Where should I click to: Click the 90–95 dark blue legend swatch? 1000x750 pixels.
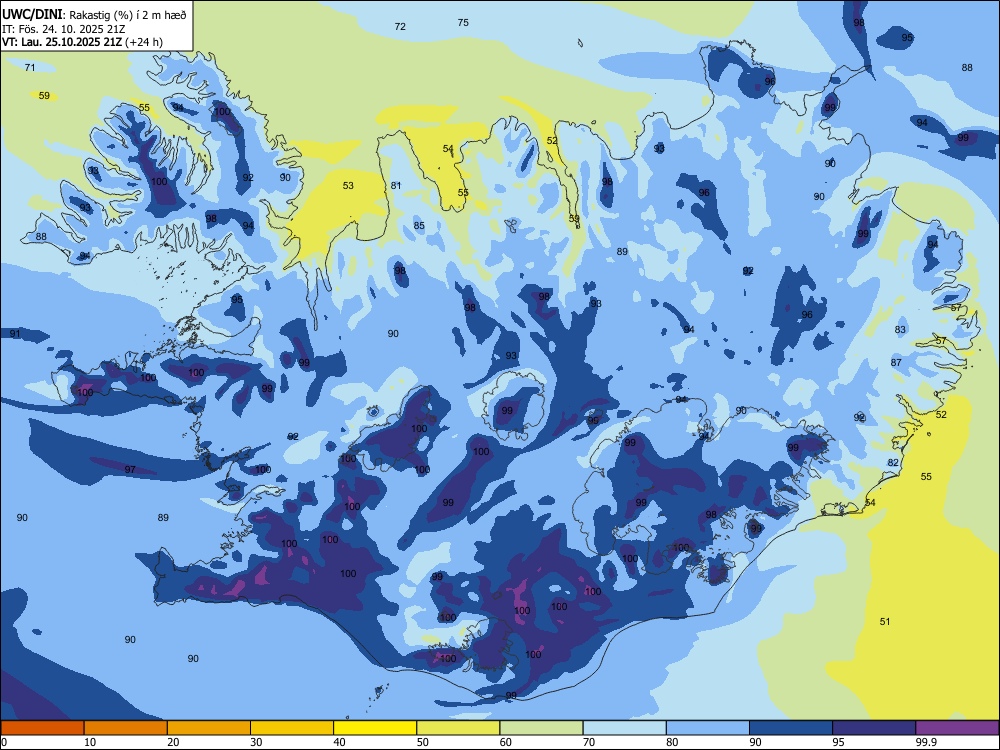point(791,728)
